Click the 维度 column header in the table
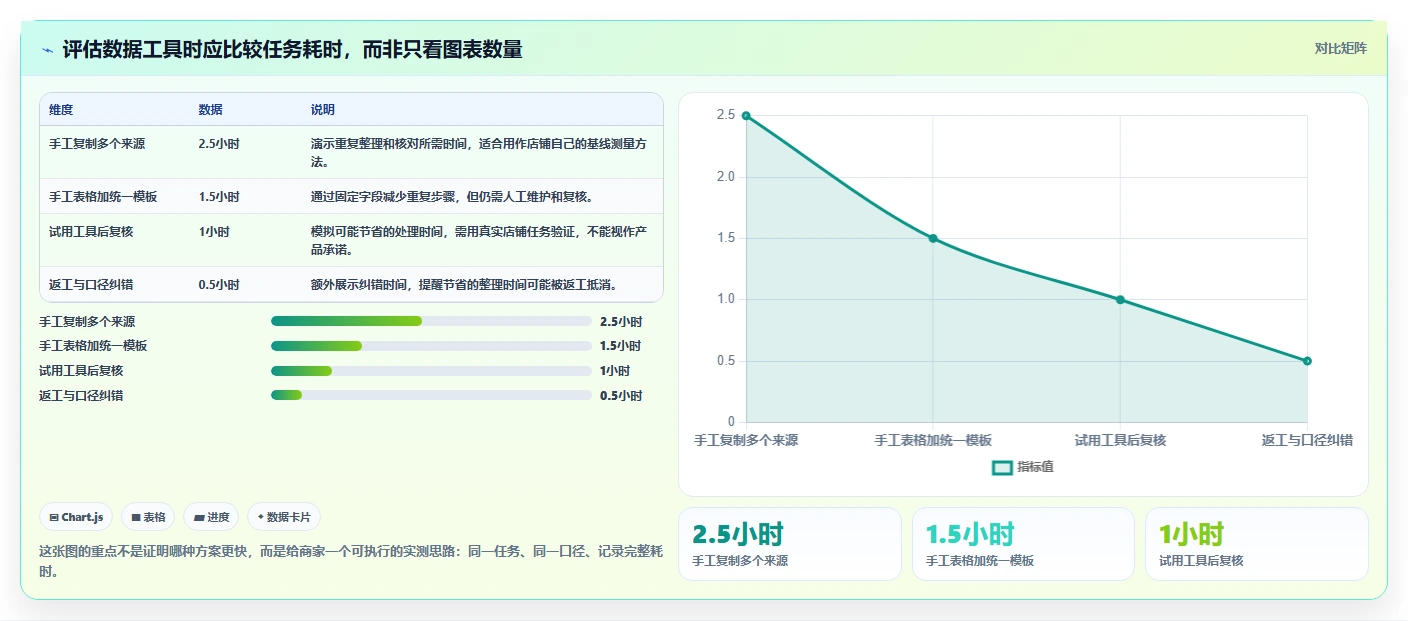 61,109
